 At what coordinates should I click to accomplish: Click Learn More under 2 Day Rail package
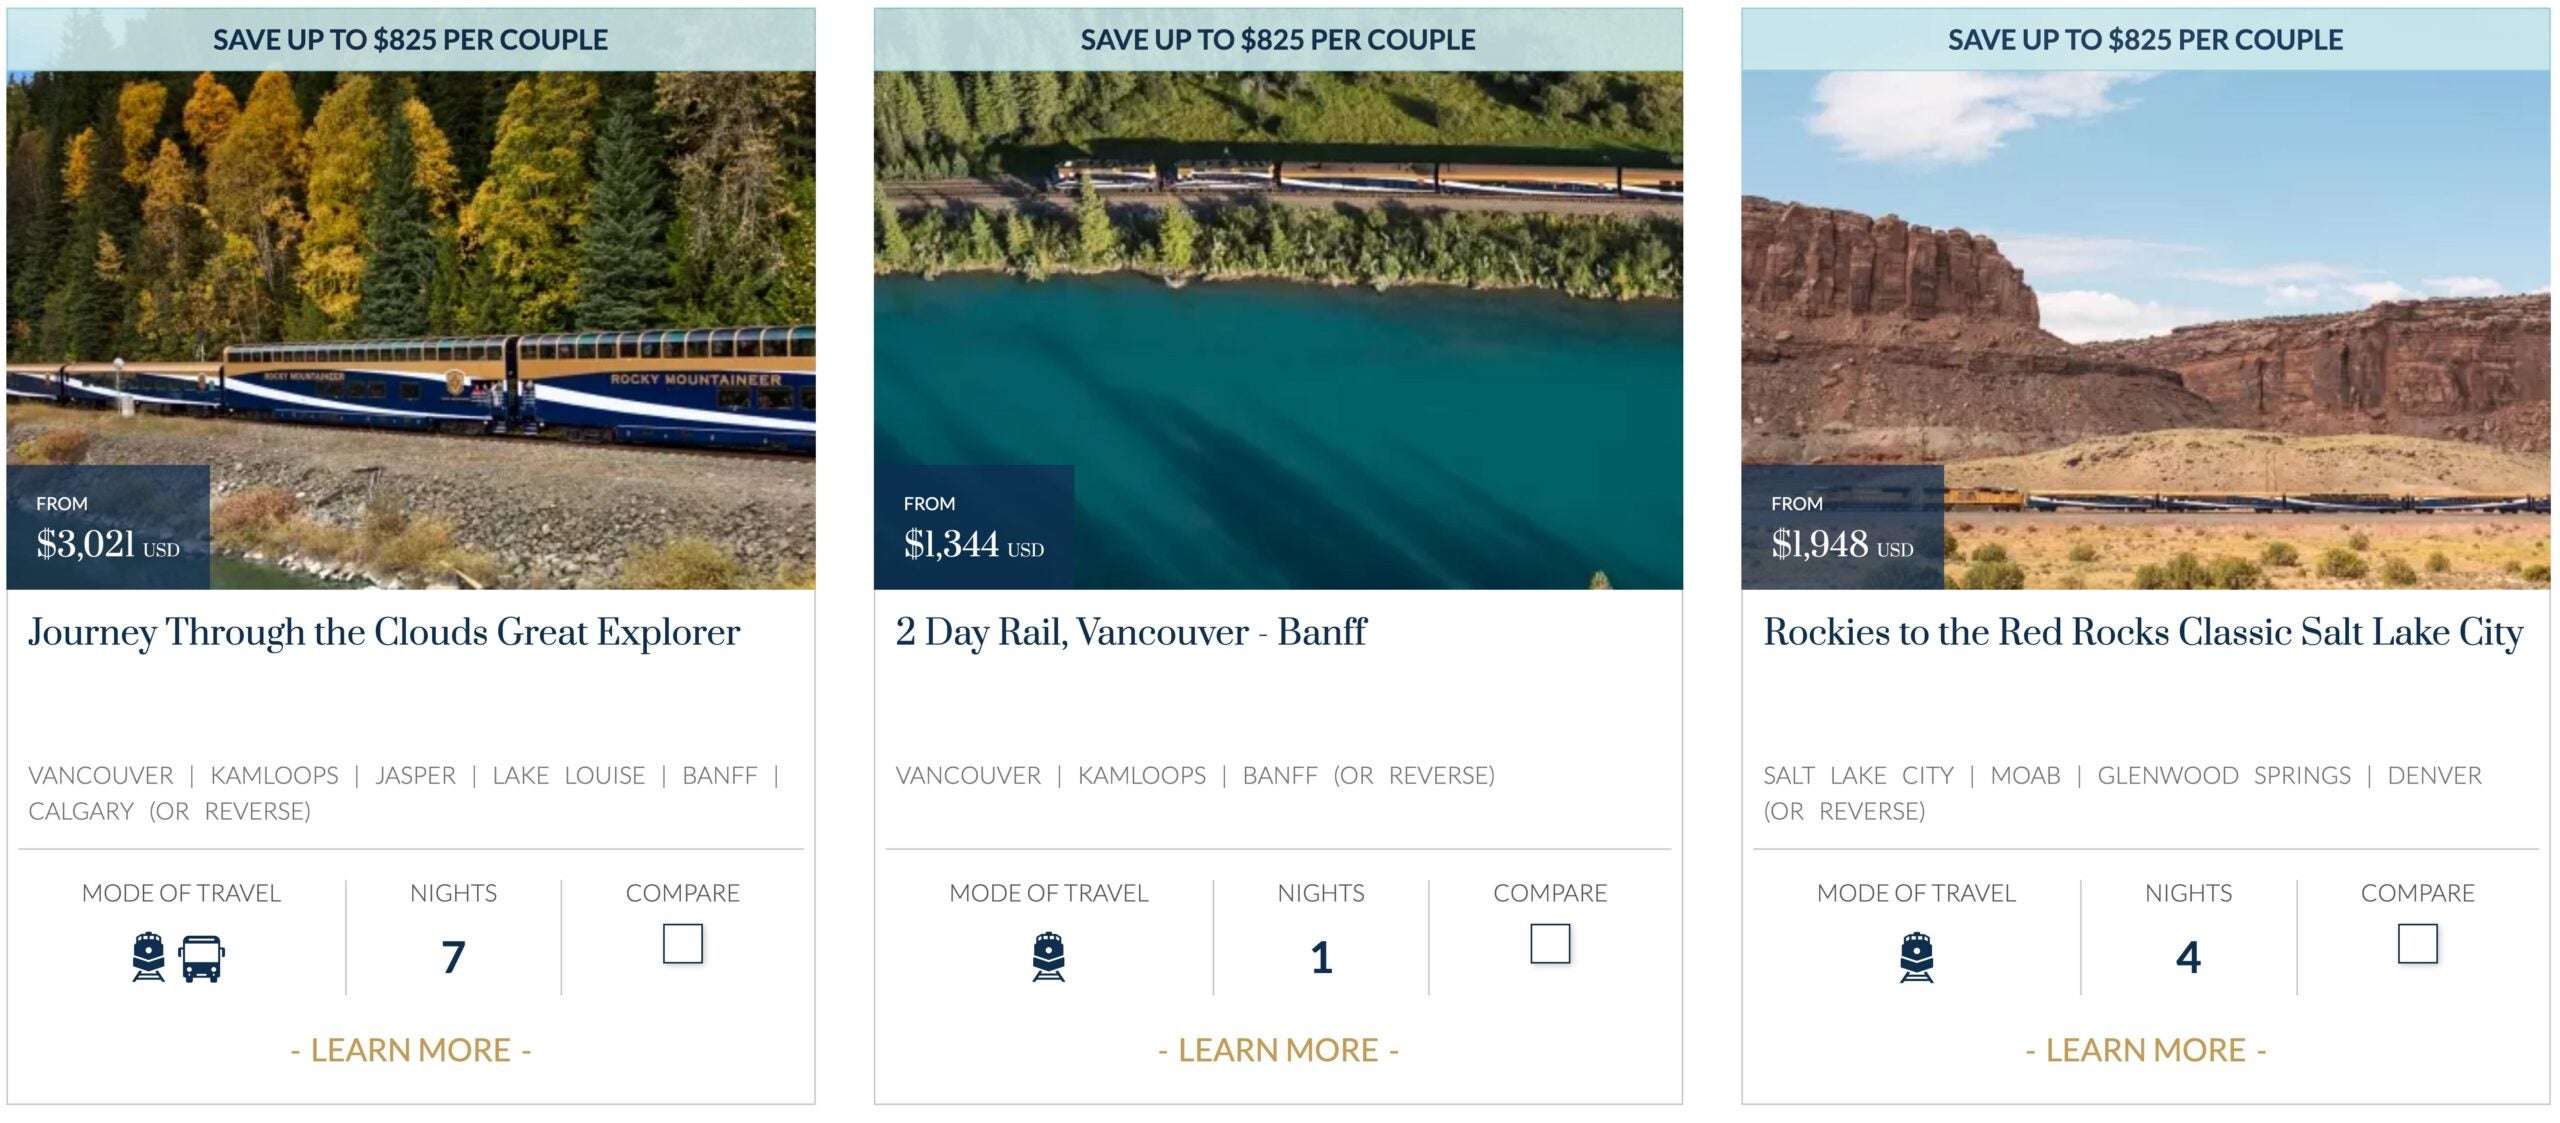point(1278,1050)
